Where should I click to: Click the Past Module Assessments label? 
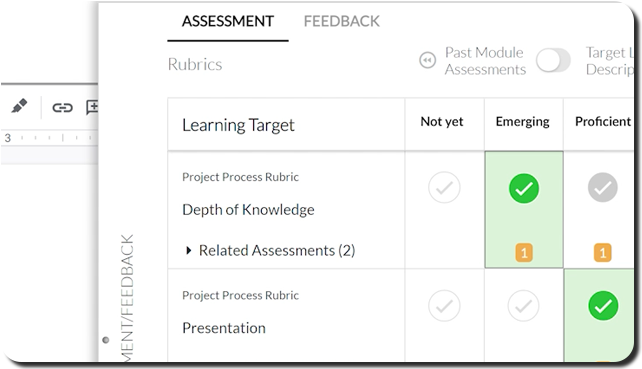click(x=485, y=61)
